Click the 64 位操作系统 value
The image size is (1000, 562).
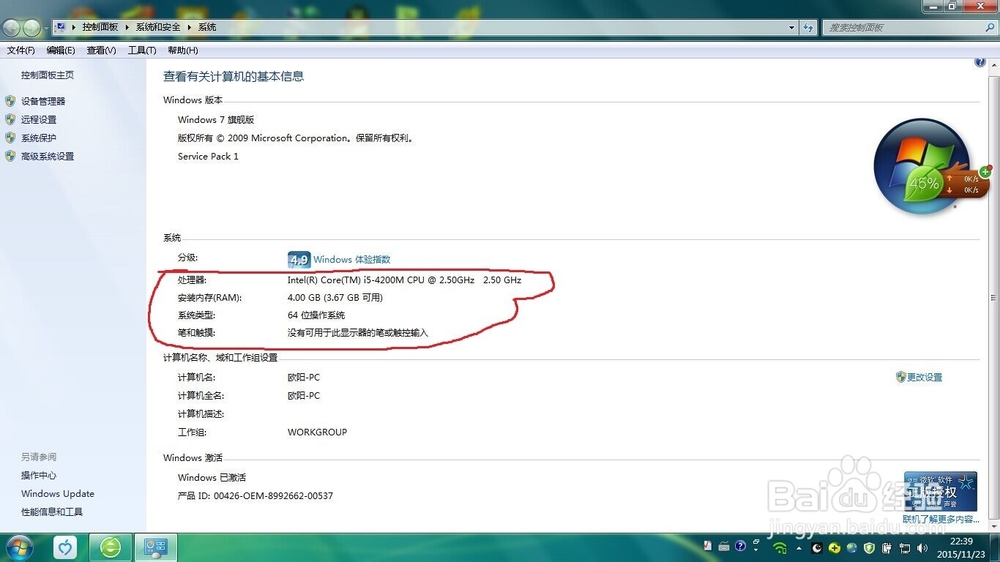coord(316,315)
